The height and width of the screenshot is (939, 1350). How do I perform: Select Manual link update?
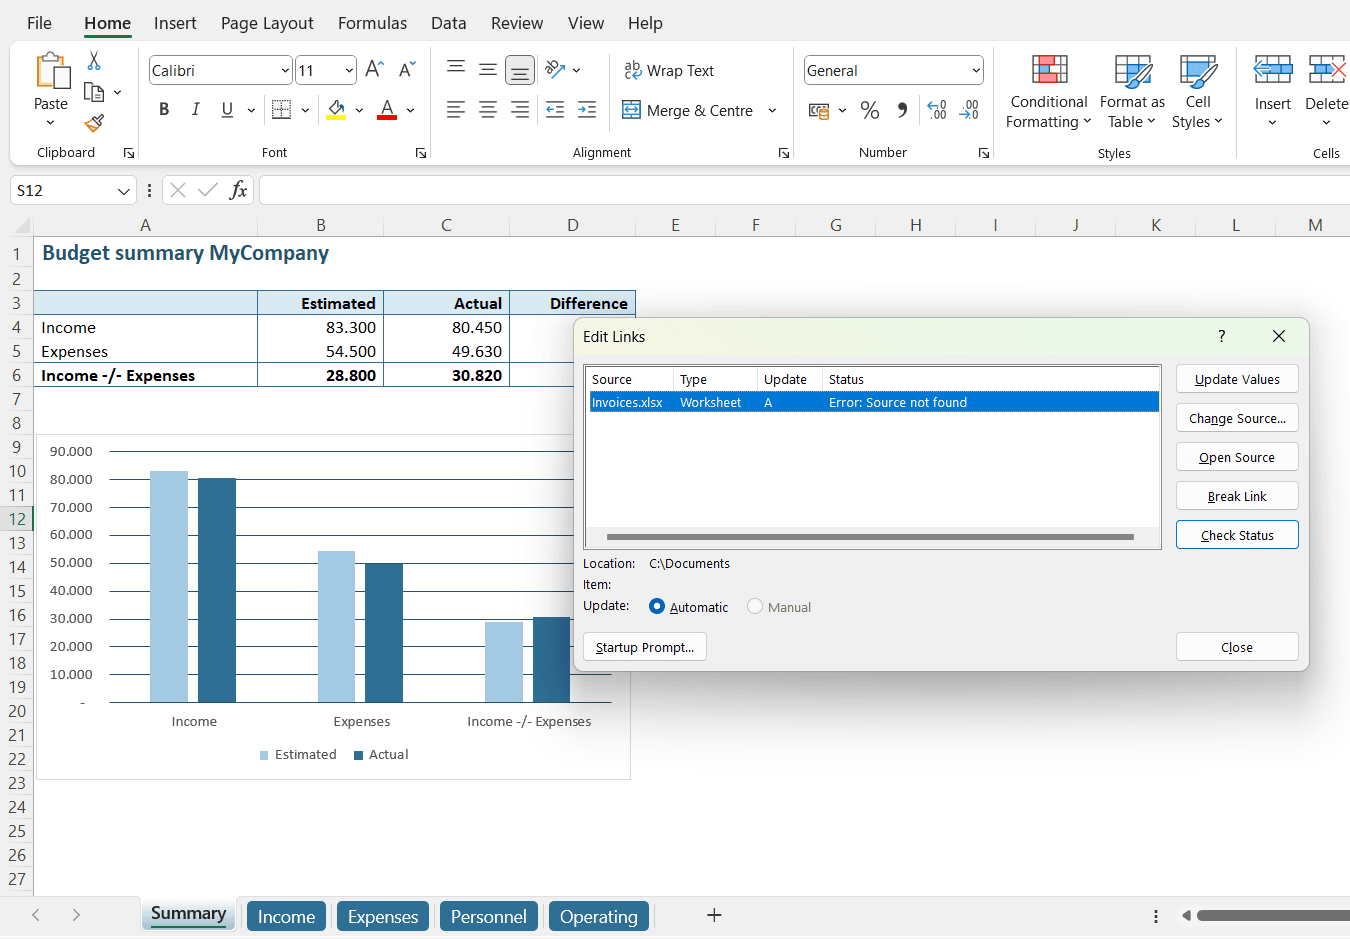tap(754, 606)
